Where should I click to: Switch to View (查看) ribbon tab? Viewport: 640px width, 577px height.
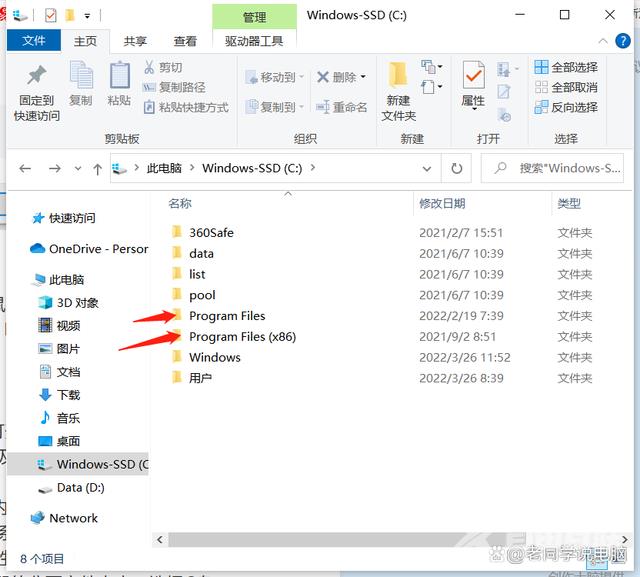(185, 41)
